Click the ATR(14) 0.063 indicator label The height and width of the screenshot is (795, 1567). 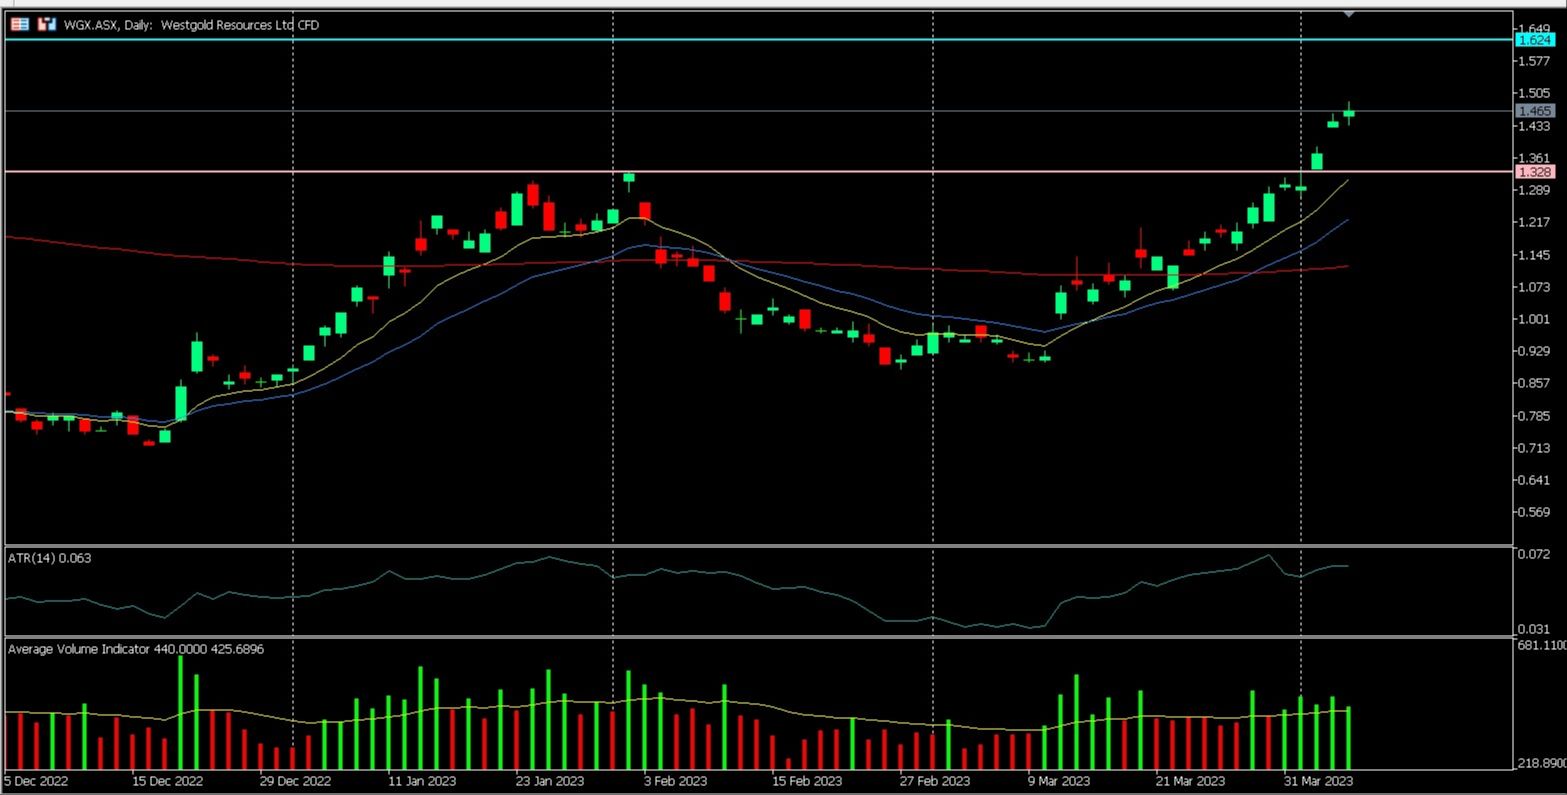click(x=49, y=558)
